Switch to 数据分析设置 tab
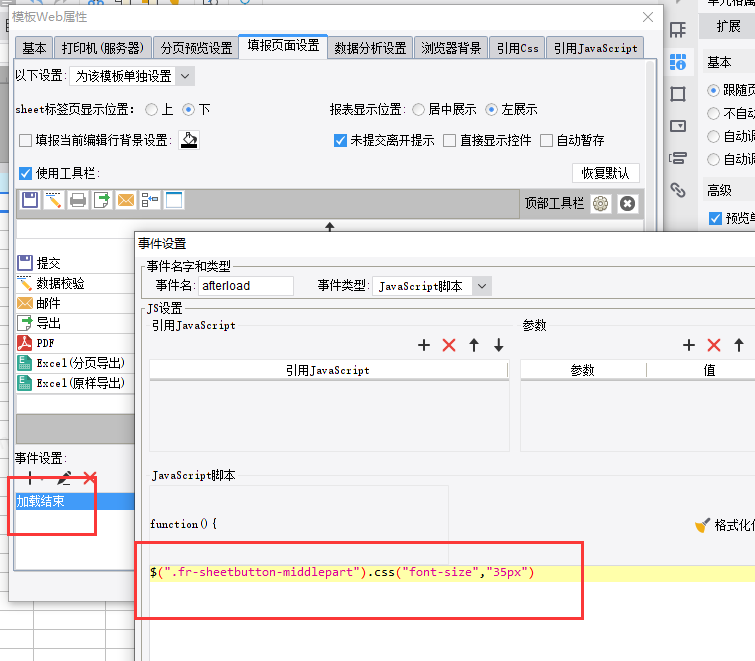The height and width of the screenshot is (661, 755). pyautogui.click(x=370, y=48)
